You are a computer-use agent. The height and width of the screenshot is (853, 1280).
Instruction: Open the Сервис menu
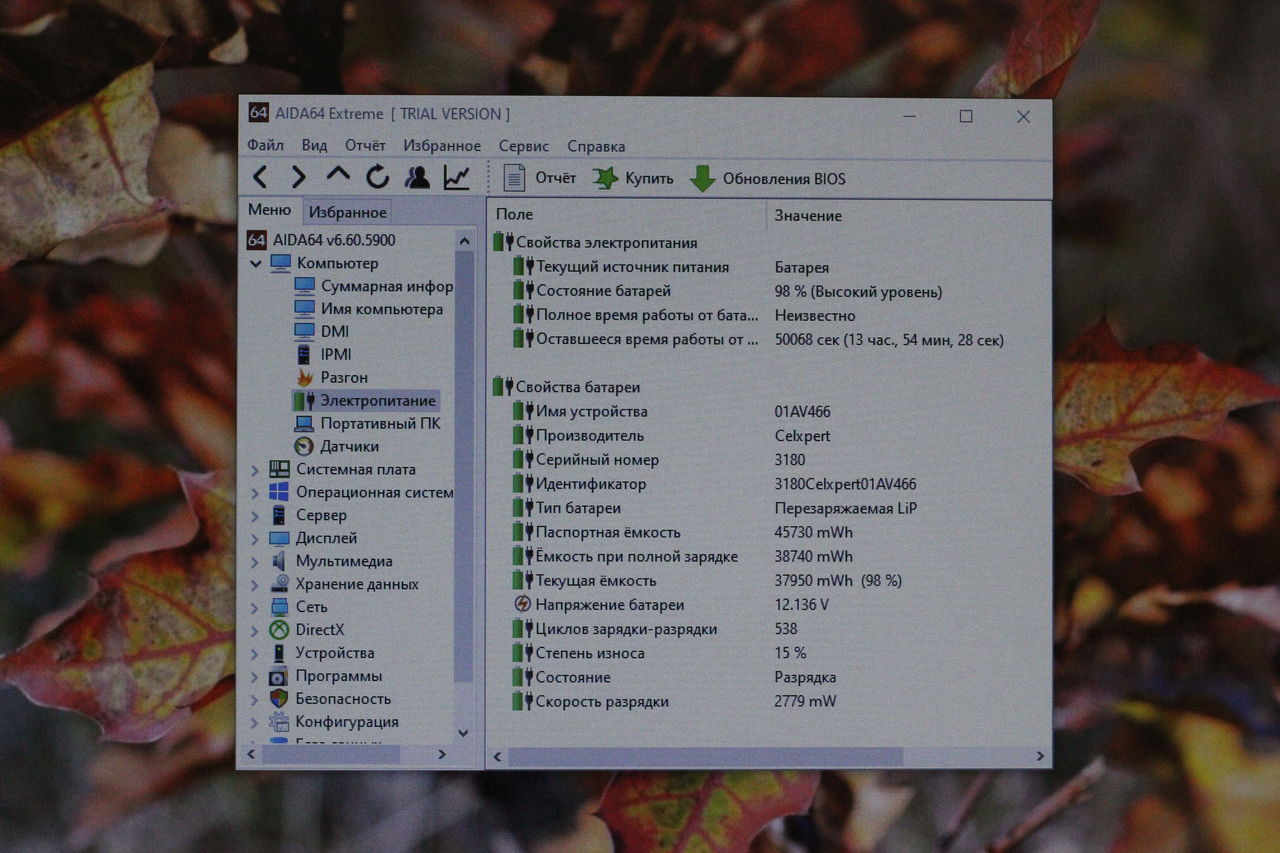pos(524,146)
